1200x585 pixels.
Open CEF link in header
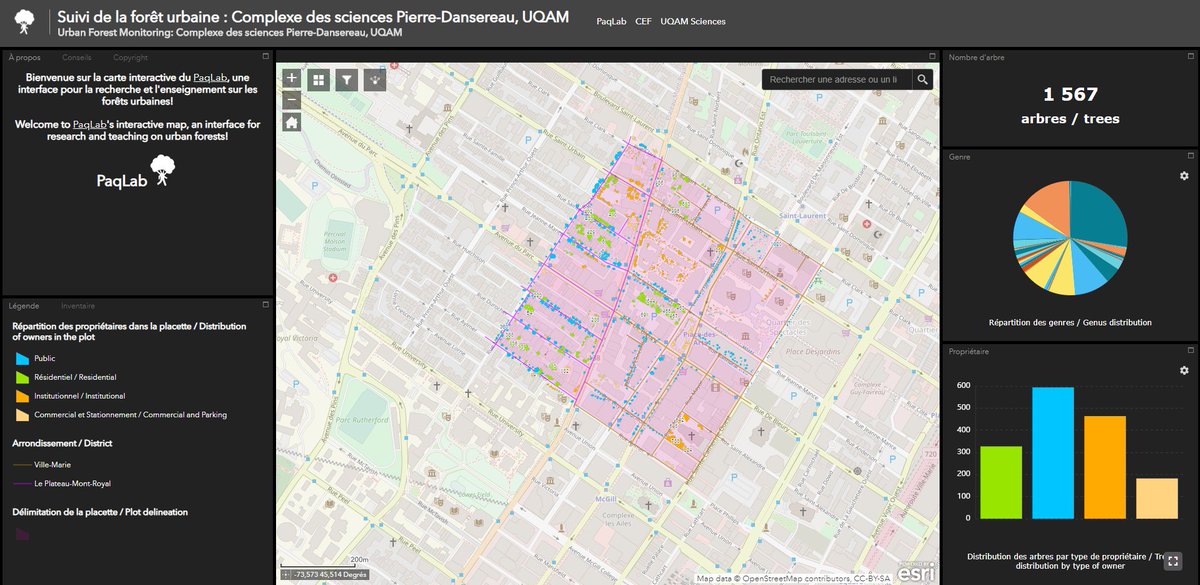643,21
